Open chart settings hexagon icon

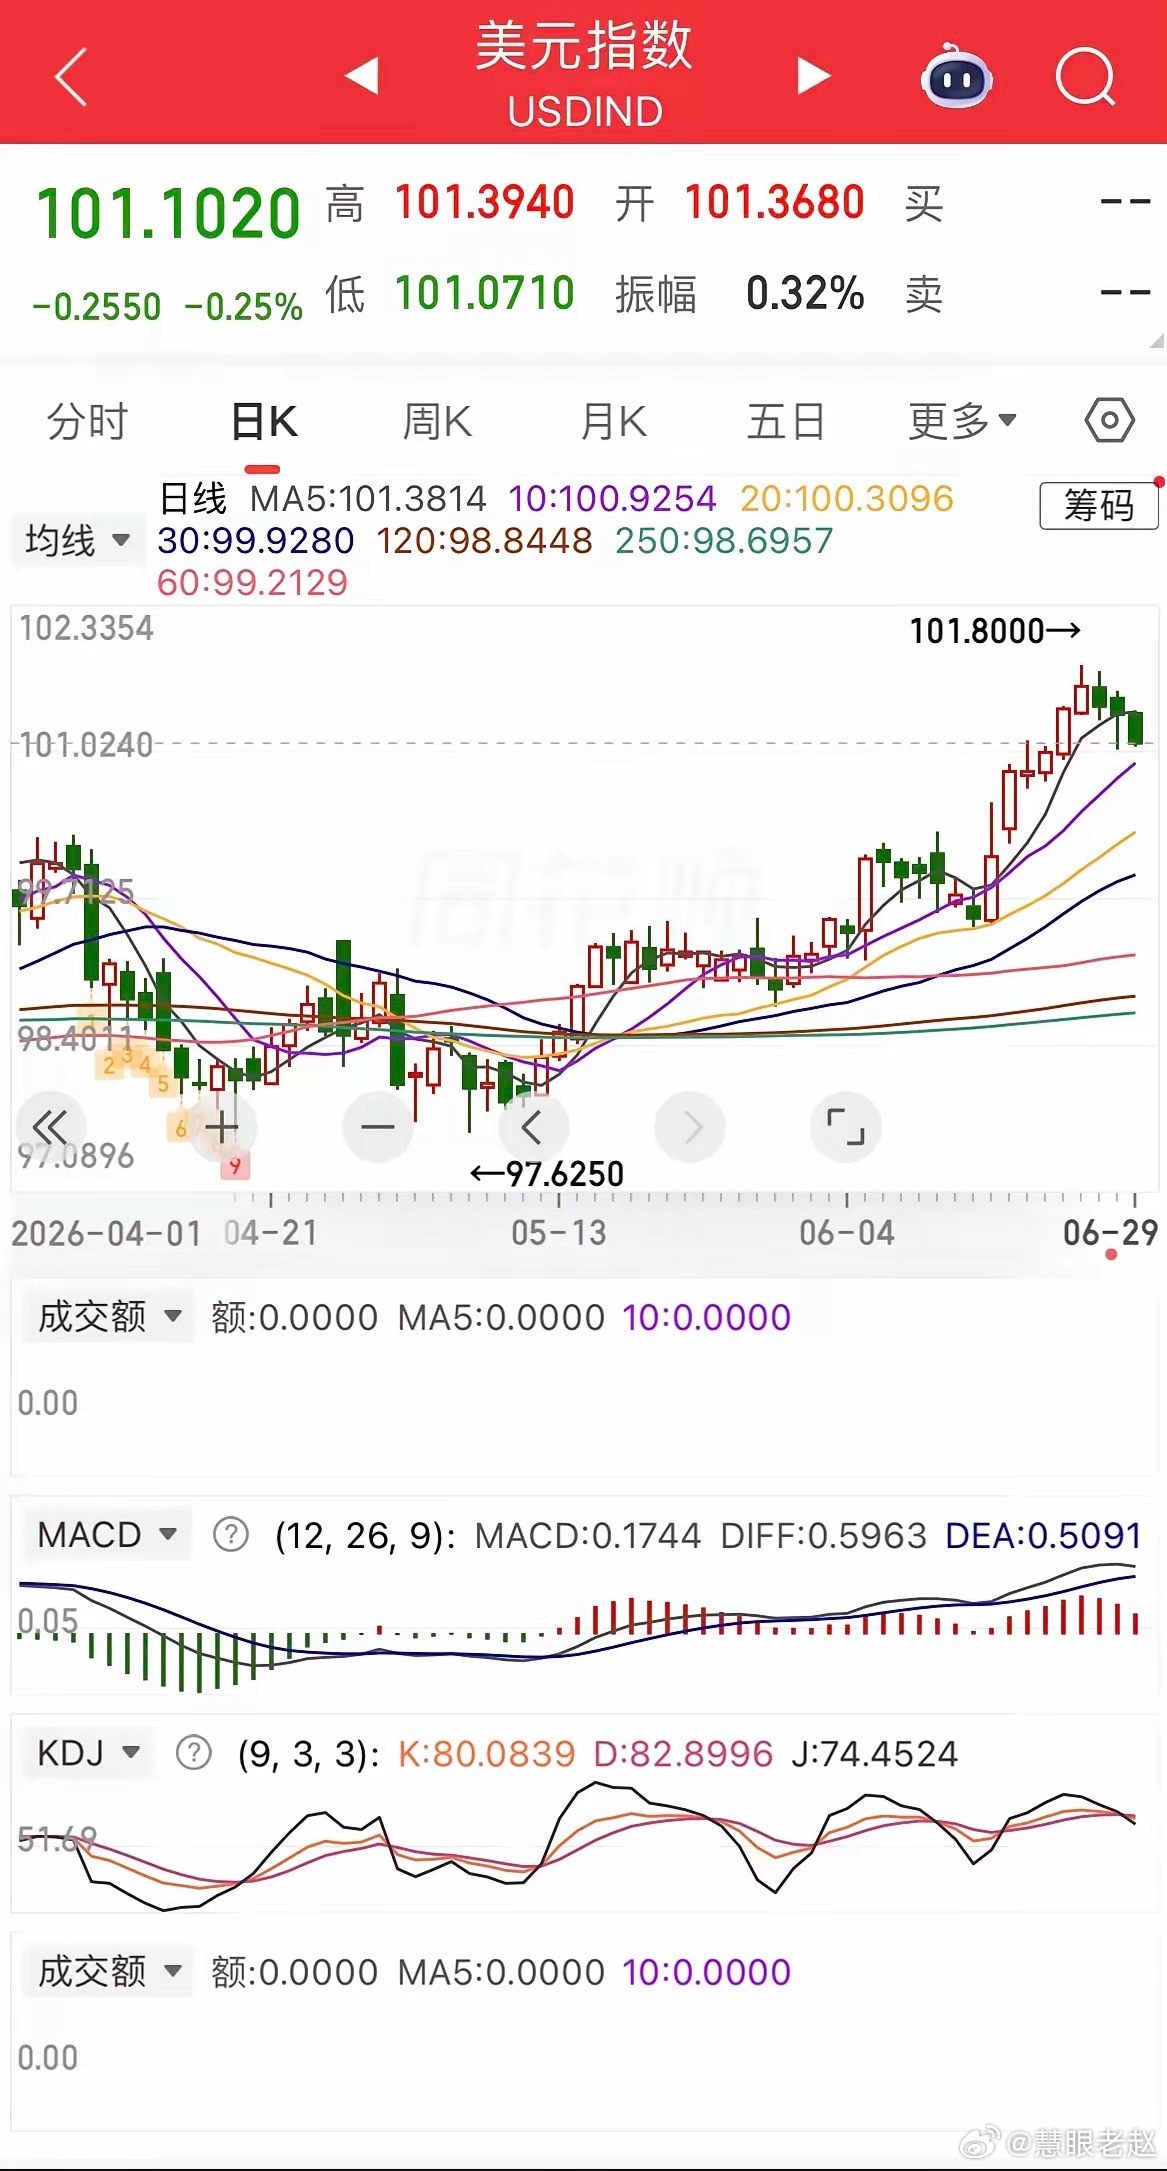pyautogui.click(x=1109, y=421)
